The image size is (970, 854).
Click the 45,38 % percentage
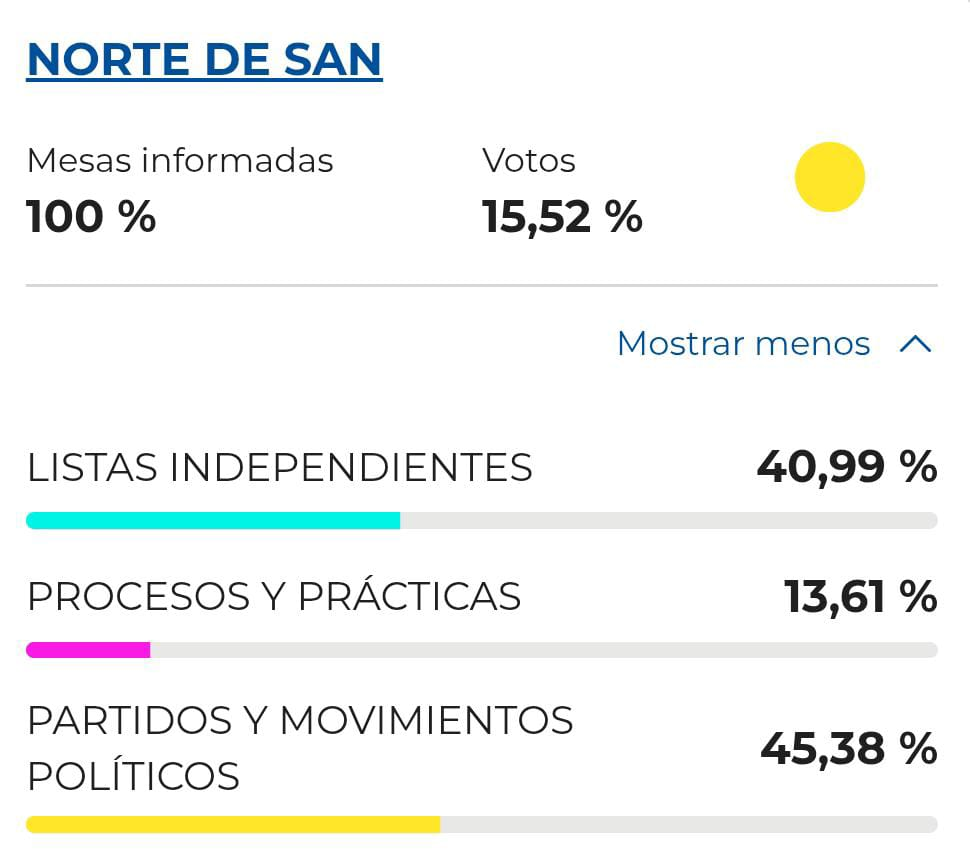tap(848, 748)
